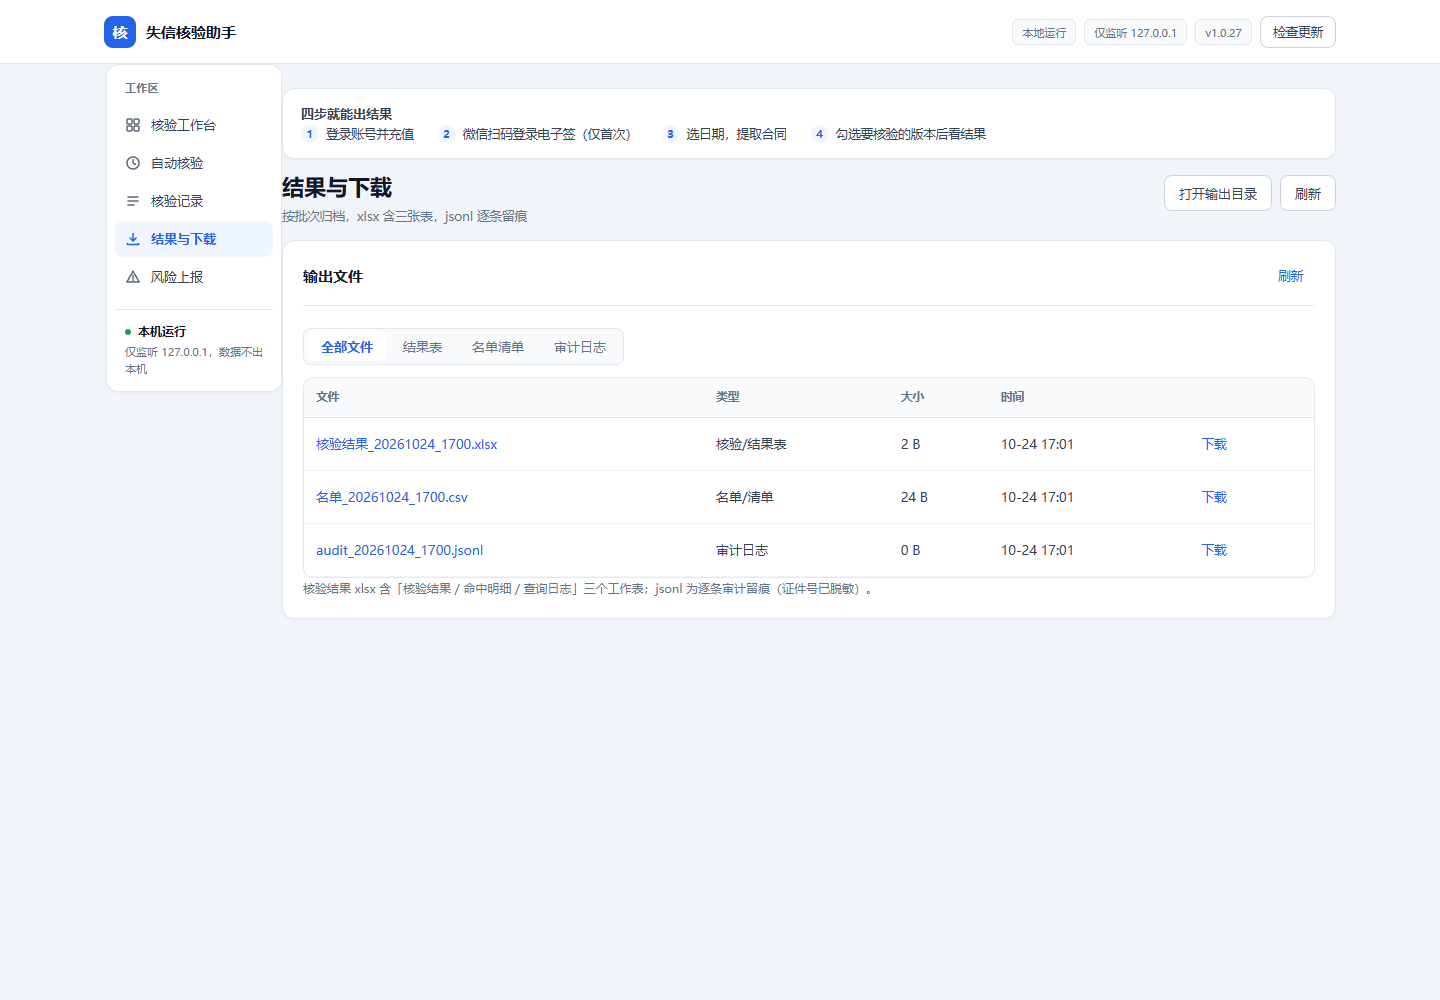The image size is (1440, 1000).
Task: Click the 本地运行 badge in header
Action: (x=1044, y=32)
